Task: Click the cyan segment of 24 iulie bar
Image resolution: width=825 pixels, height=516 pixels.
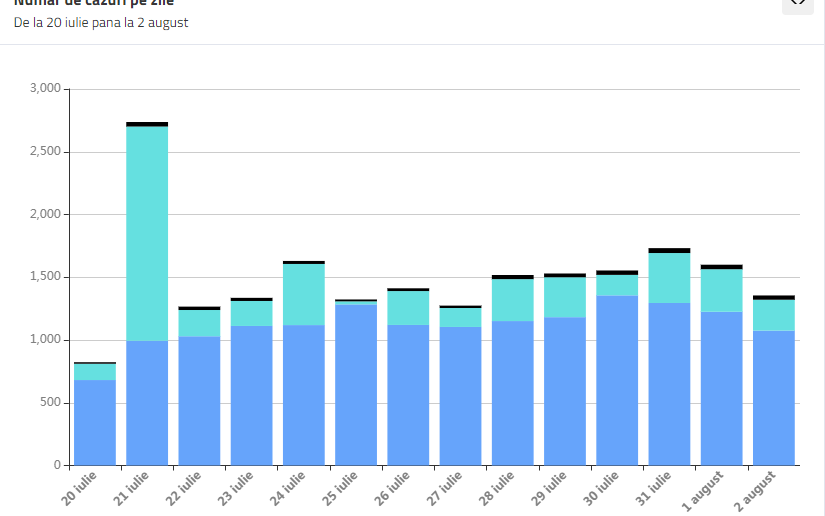Action: tap(304, 294)
